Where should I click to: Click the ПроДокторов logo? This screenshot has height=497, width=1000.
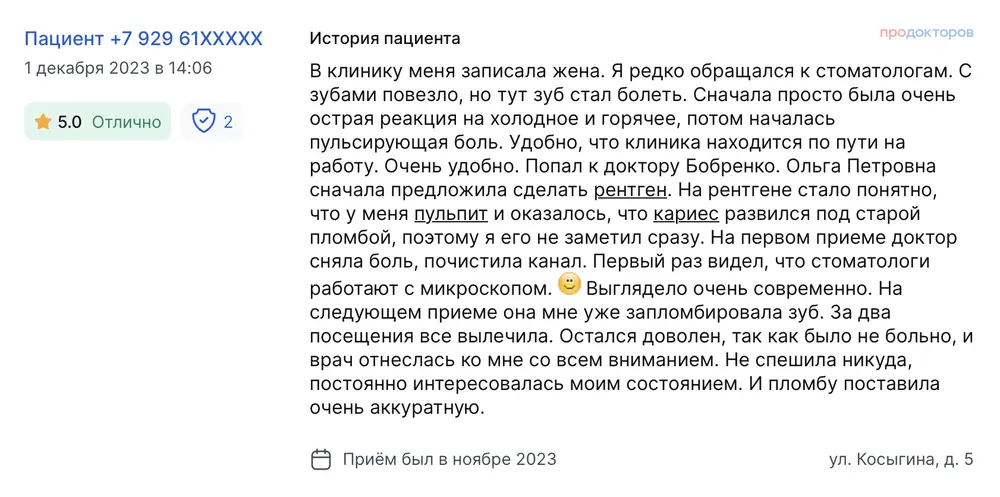point(926,33)
